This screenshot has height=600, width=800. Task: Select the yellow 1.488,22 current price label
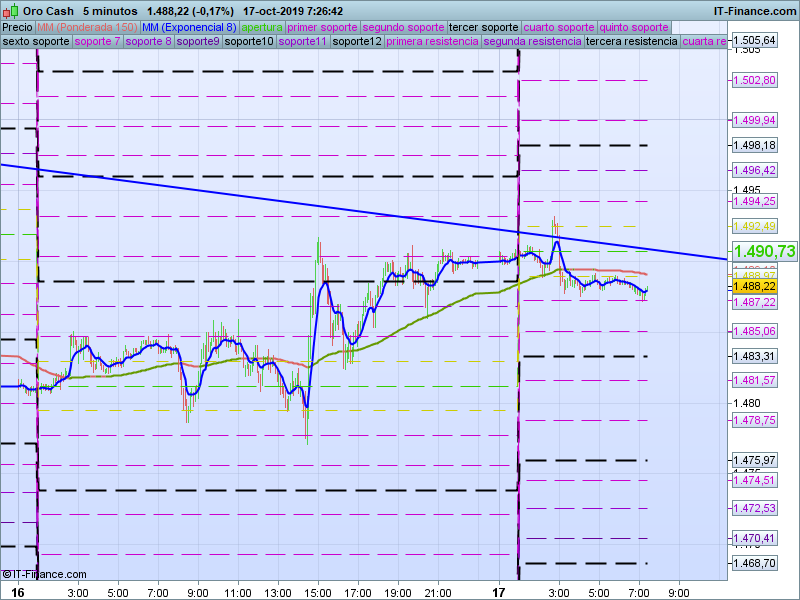755,286
